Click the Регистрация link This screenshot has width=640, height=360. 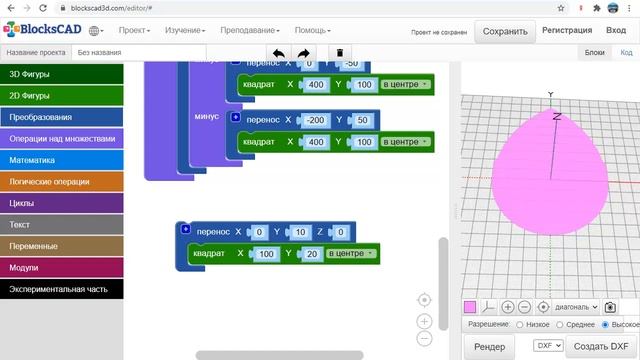(567, 30)
